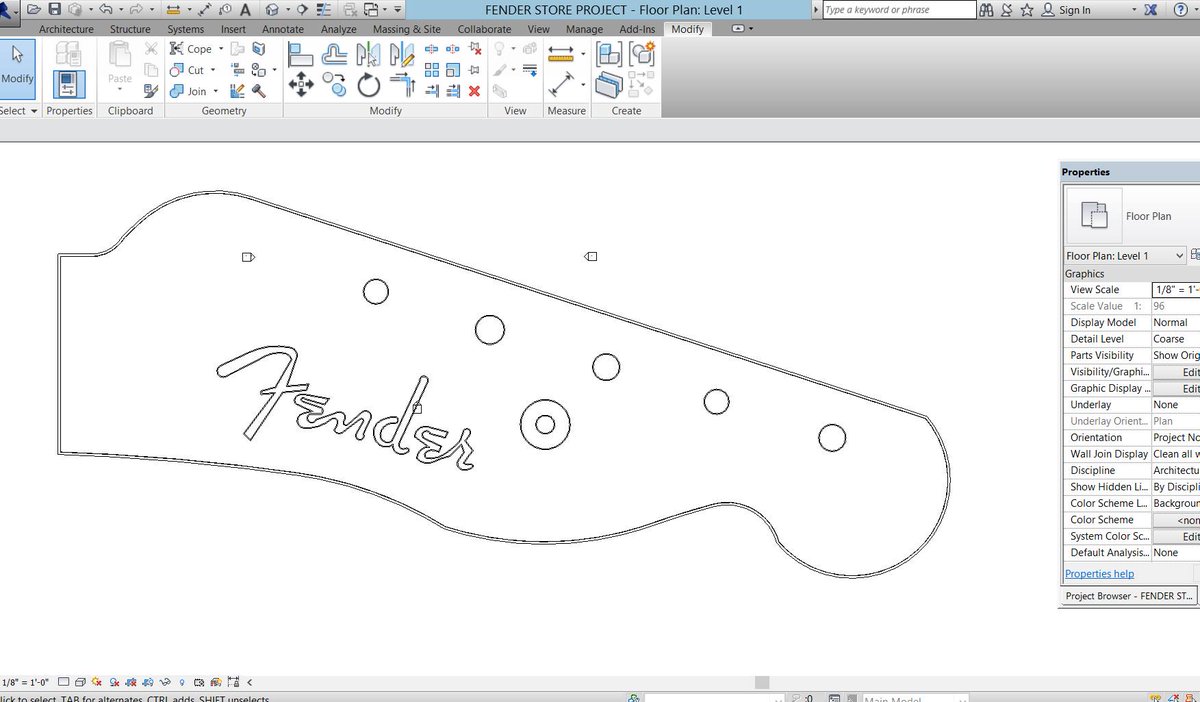Click the Sign In link

1075,10
